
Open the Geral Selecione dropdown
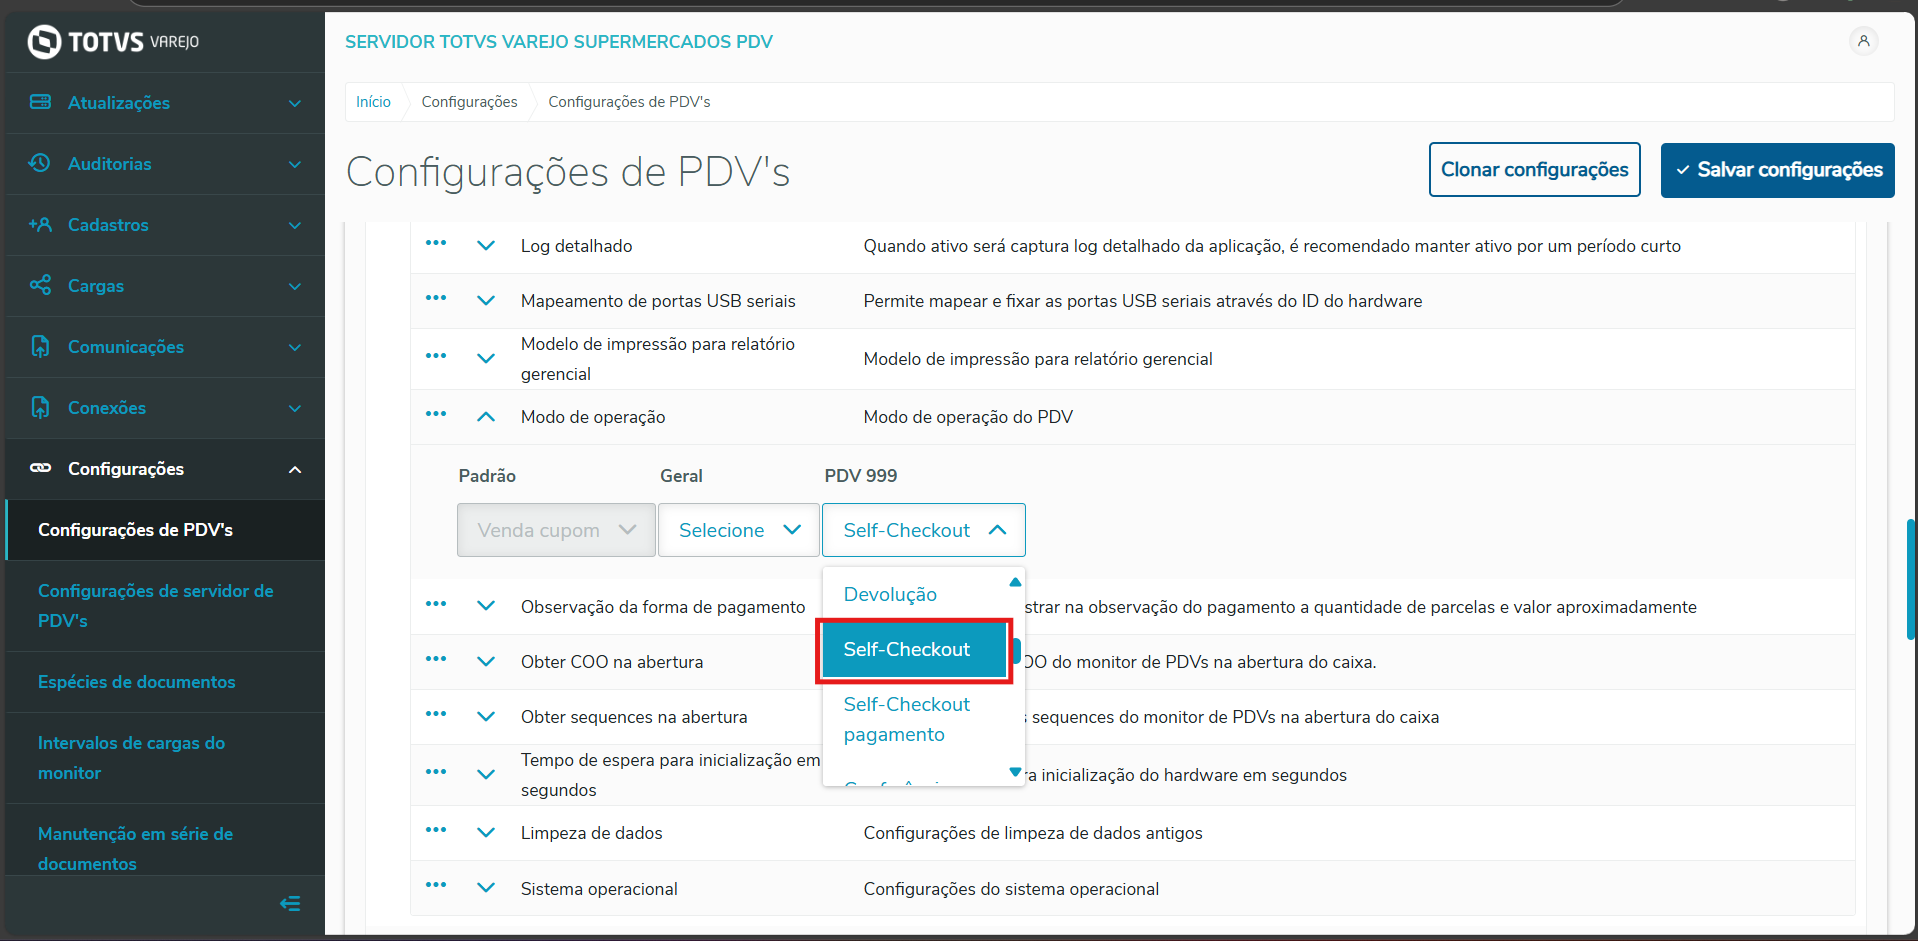(739, 530)
